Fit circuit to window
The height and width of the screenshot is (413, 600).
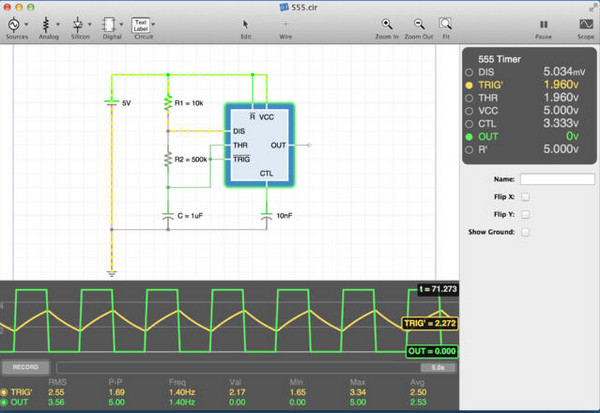coord(446,24)
